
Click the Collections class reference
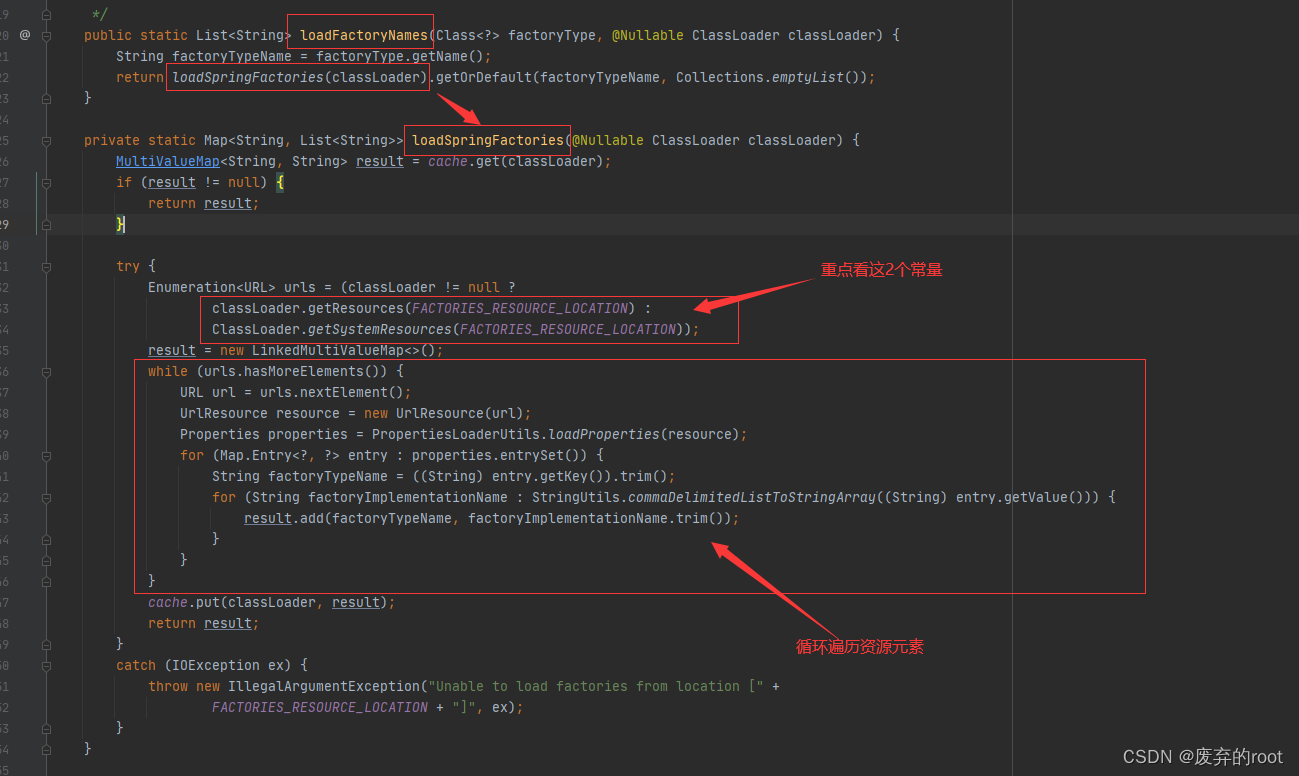click(x=720, y=77)
